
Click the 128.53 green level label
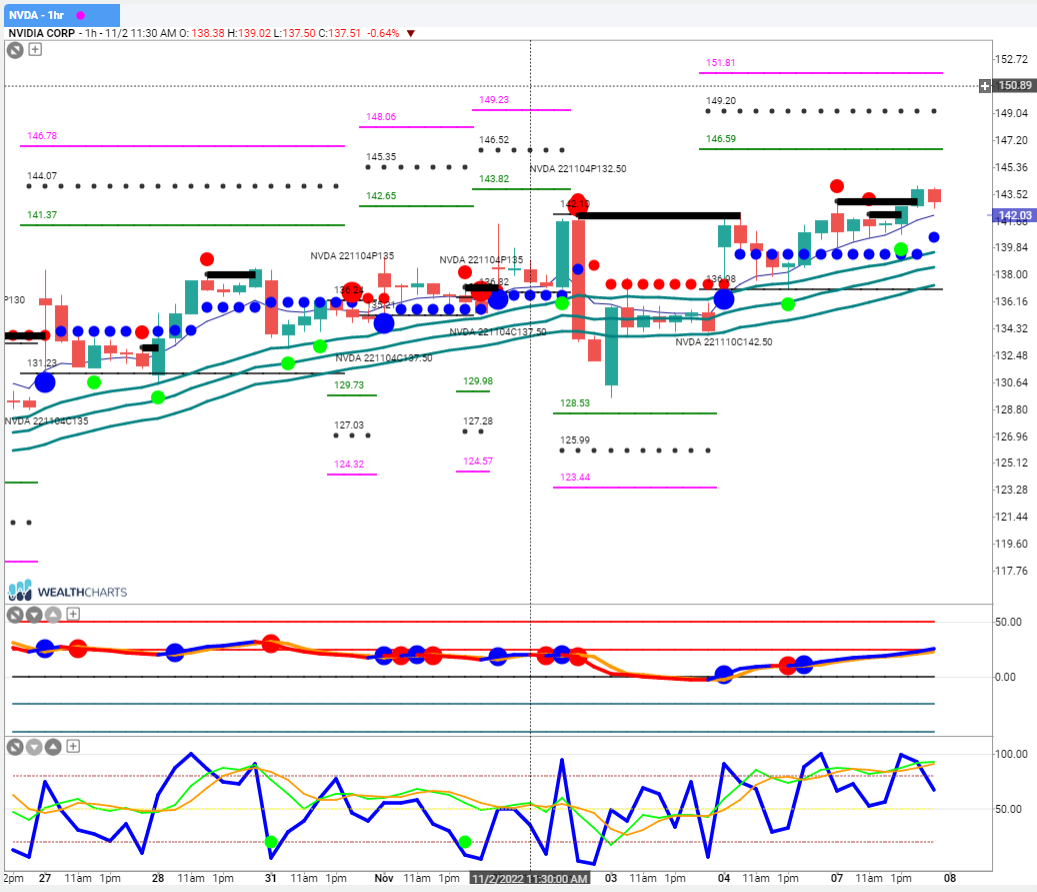click(575, 403)
